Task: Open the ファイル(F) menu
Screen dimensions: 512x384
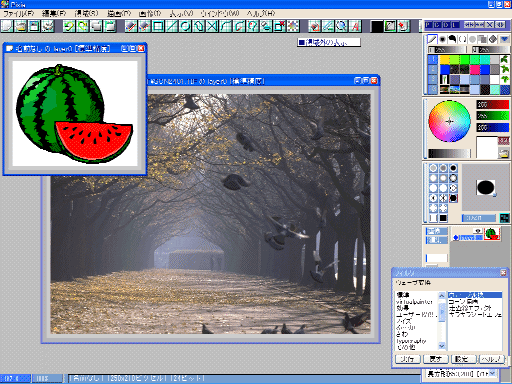Action: coord(19,14)
